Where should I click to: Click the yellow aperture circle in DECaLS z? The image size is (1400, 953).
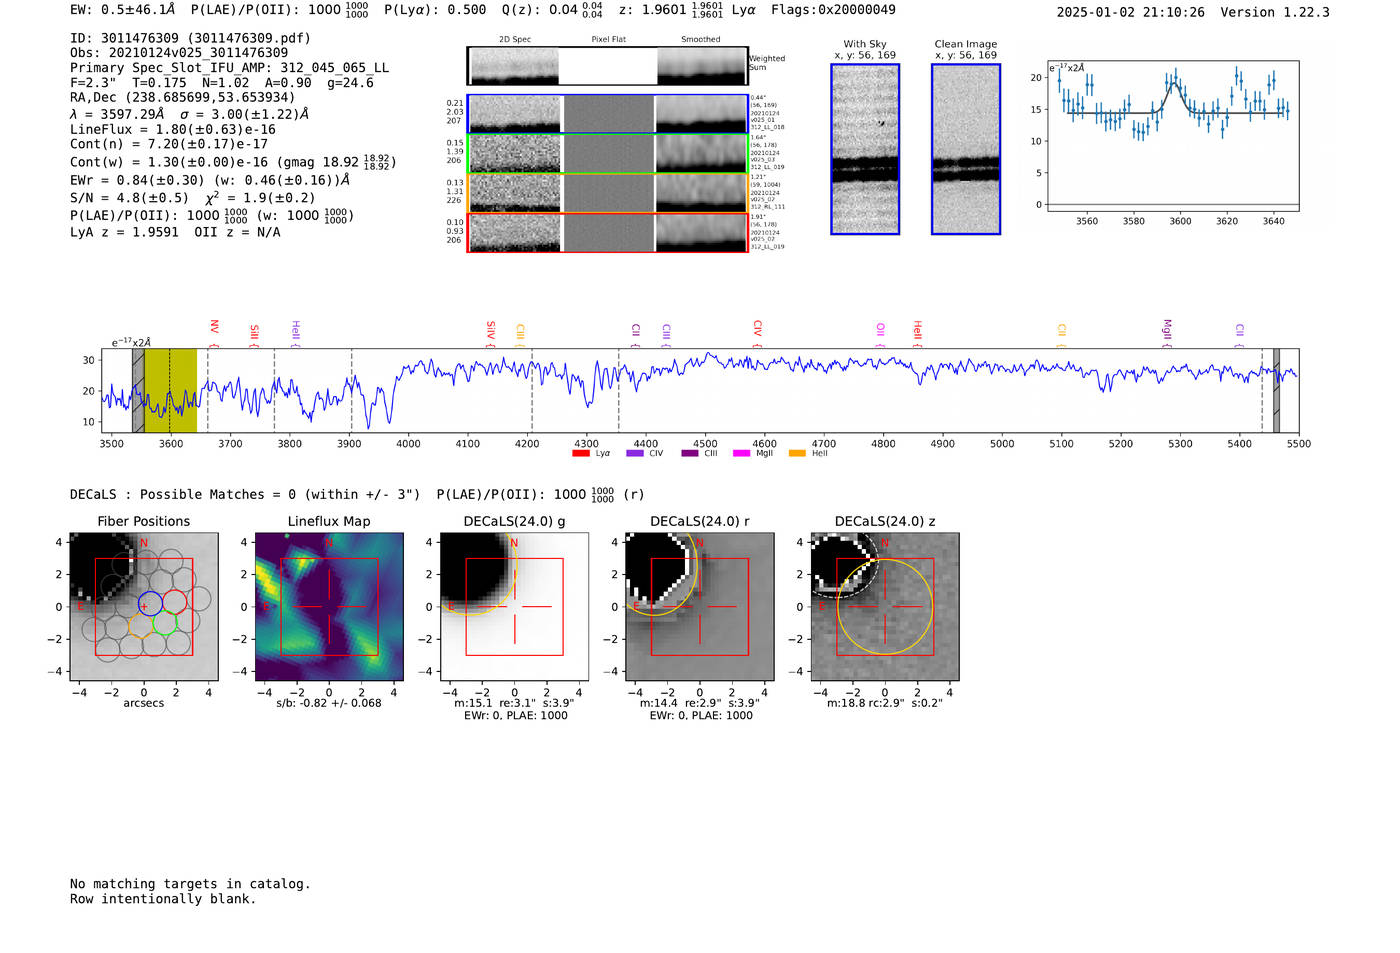pyautogui.click(x=885, y=607)
